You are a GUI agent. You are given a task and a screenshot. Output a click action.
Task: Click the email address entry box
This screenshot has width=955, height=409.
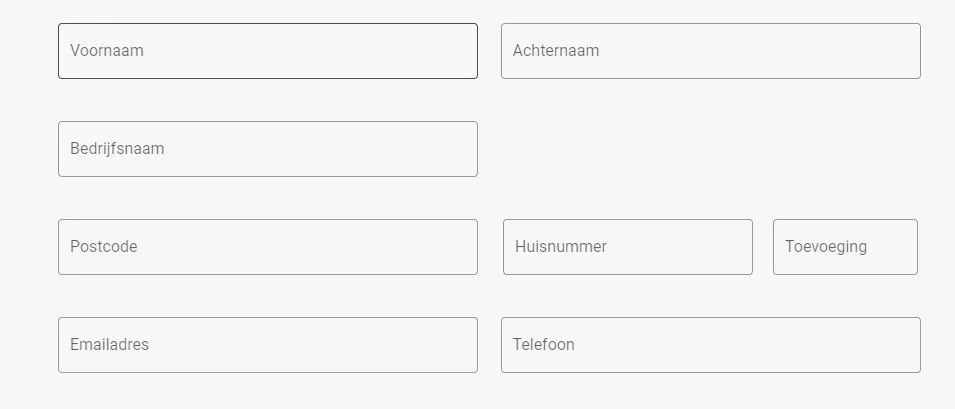point(267,345)
